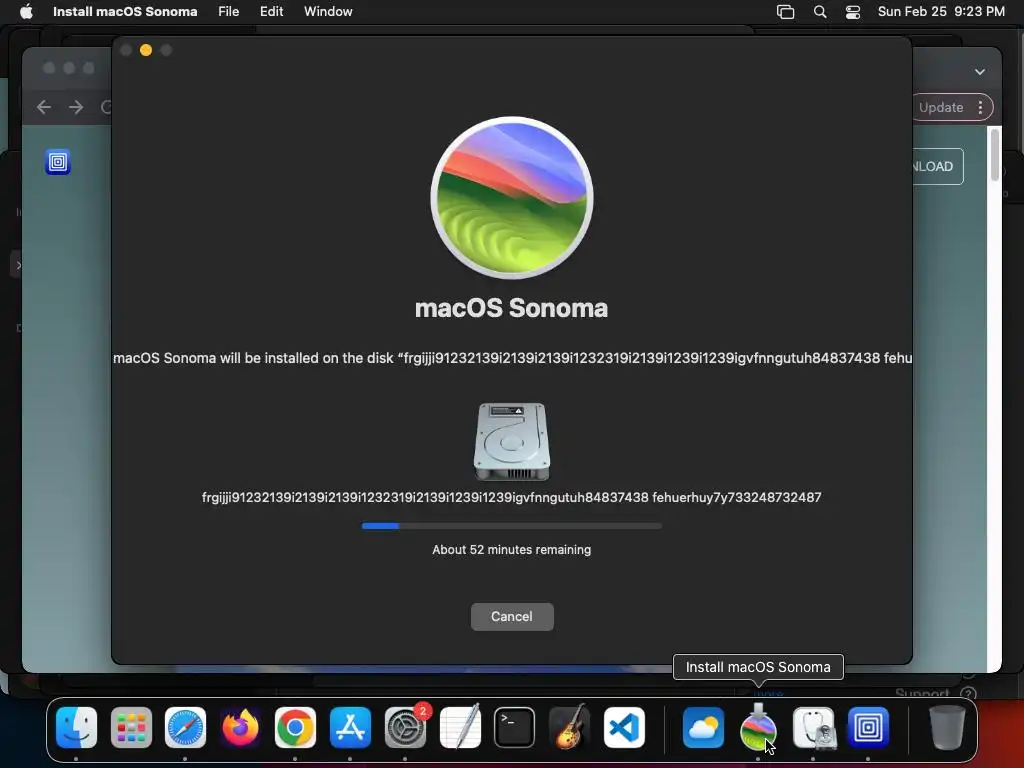Click the installation progress bar

click(511, 526)
